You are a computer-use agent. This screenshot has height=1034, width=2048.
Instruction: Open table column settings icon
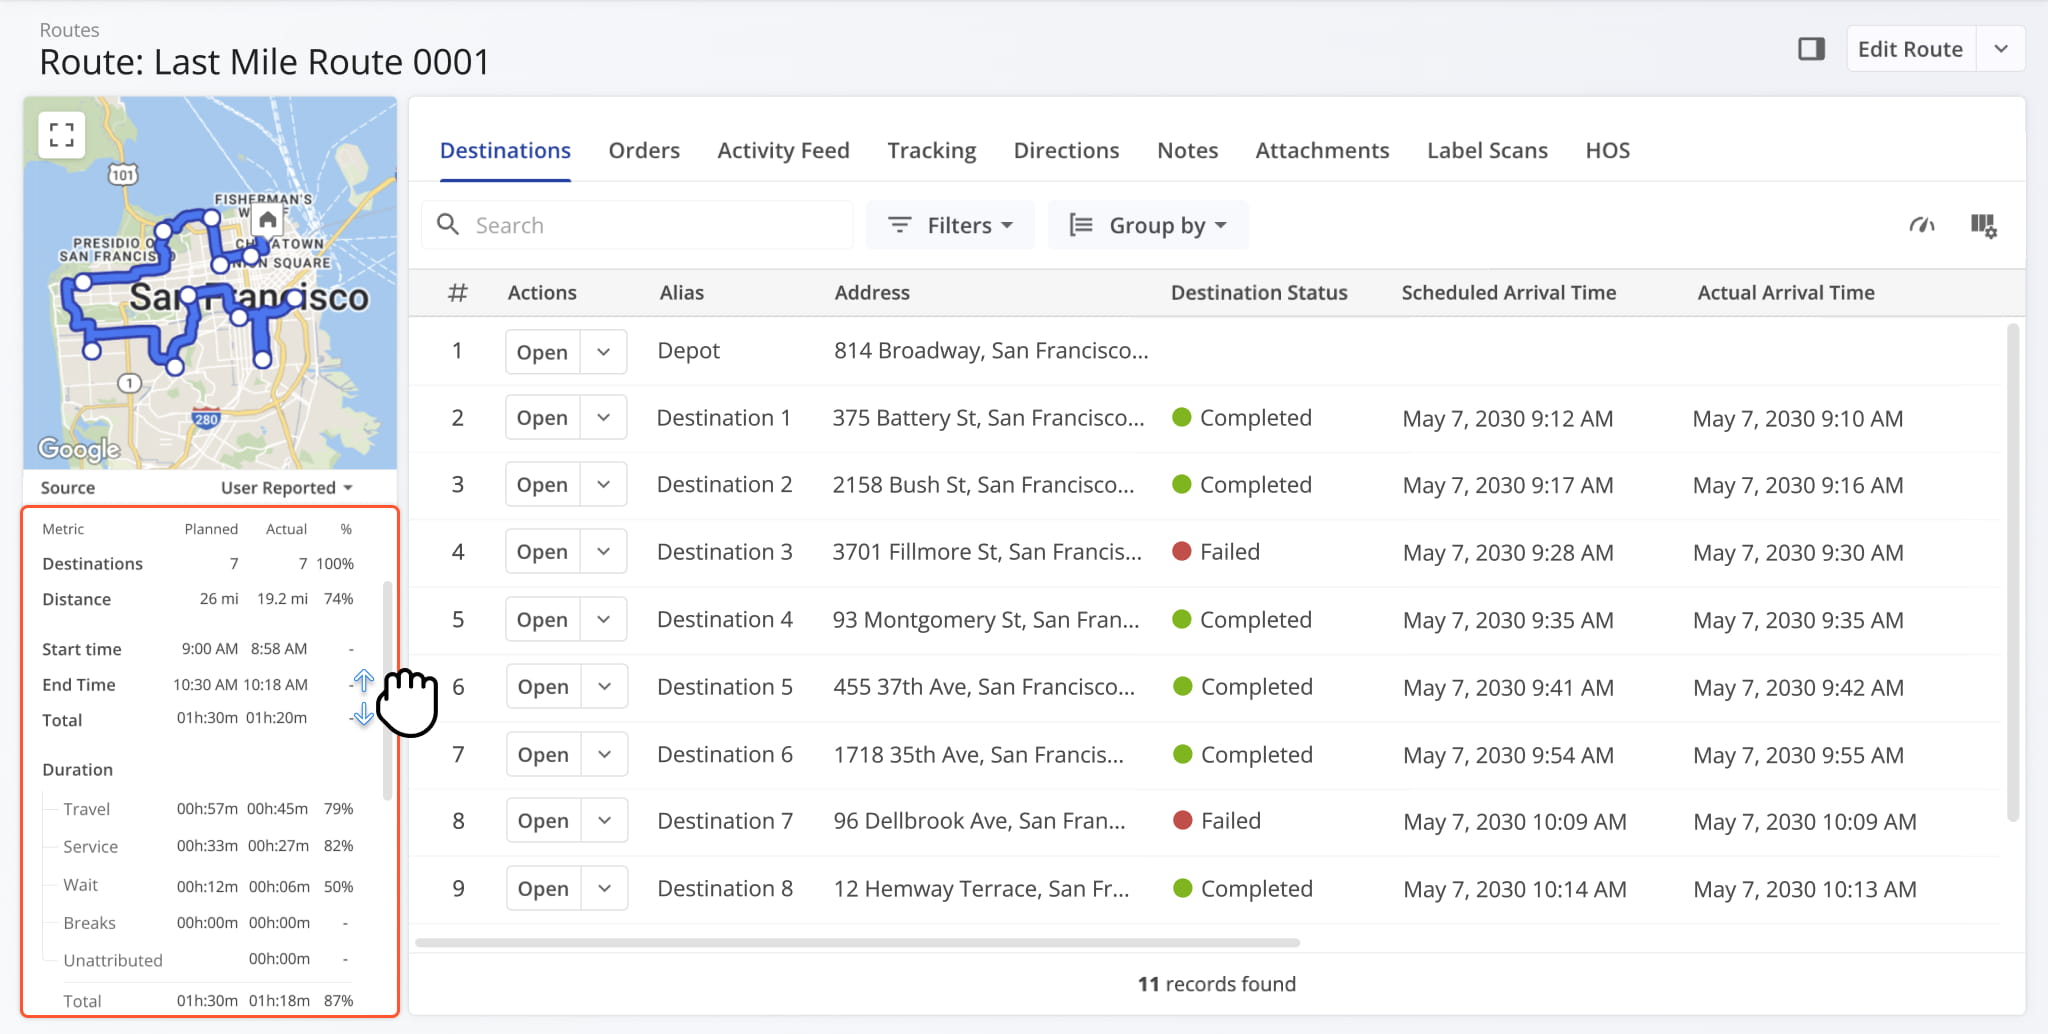(1983, 226)
